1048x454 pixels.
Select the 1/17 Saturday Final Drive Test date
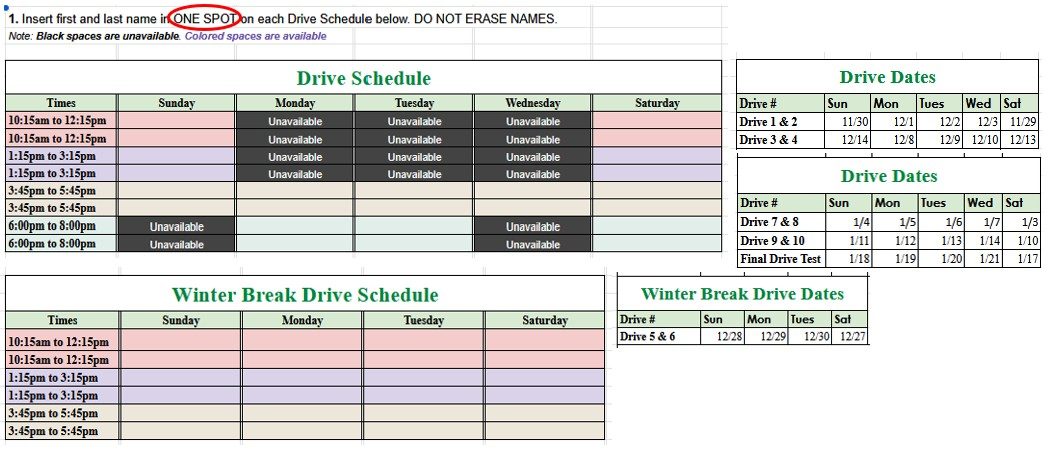1021,258
